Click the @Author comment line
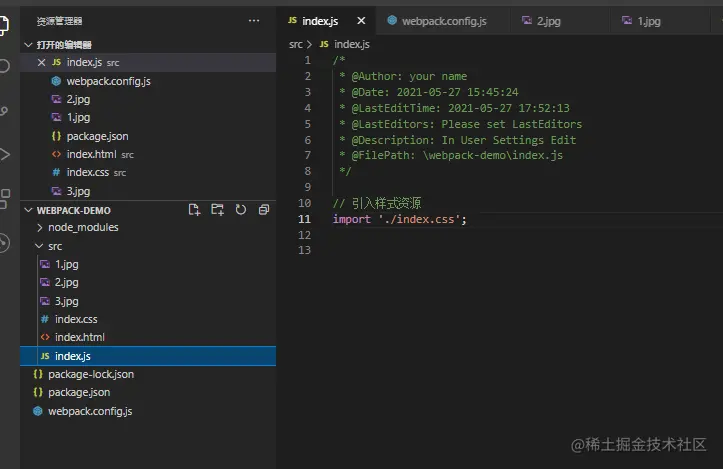The height and width of the screenshot is (469, 723). point(403,76)
